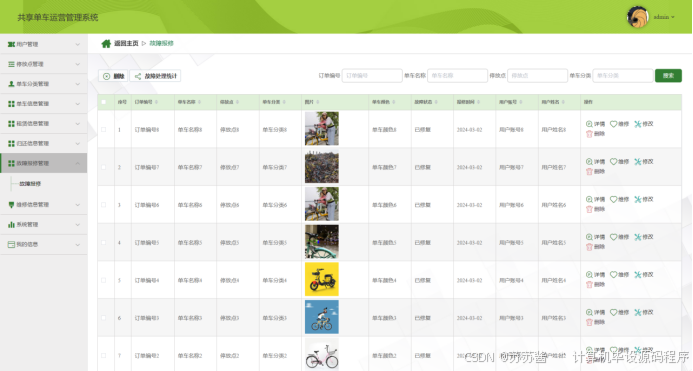Open the cartoon cyclist thumbnail in row 订单编号3
This screenshot has width=693, height=371.
tap(322, 317)
